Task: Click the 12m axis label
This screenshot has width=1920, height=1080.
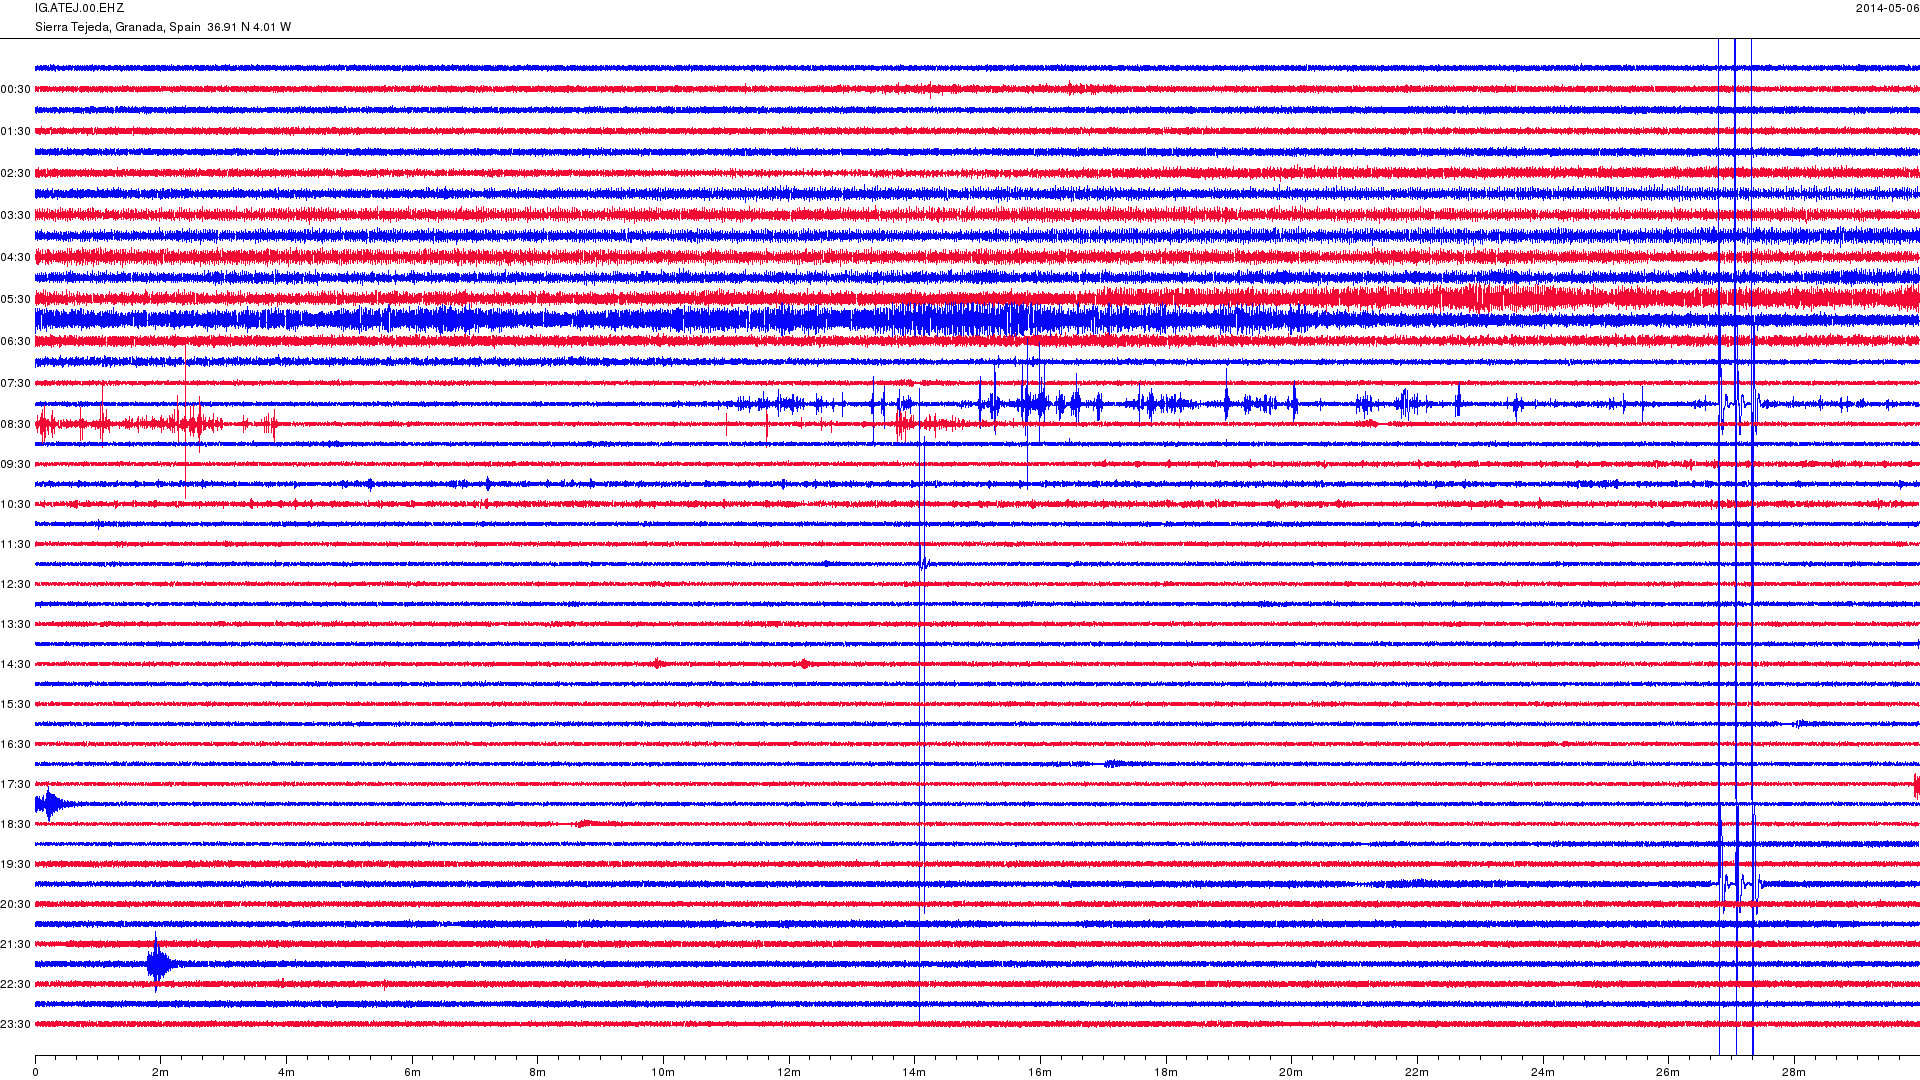Action: click(x=789, y=1072)
